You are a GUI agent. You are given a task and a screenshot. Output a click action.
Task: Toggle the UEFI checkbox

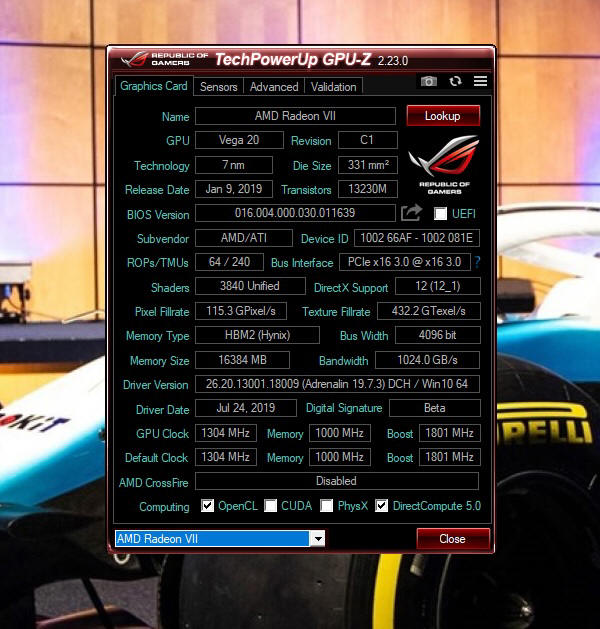(x=440, y=213)
